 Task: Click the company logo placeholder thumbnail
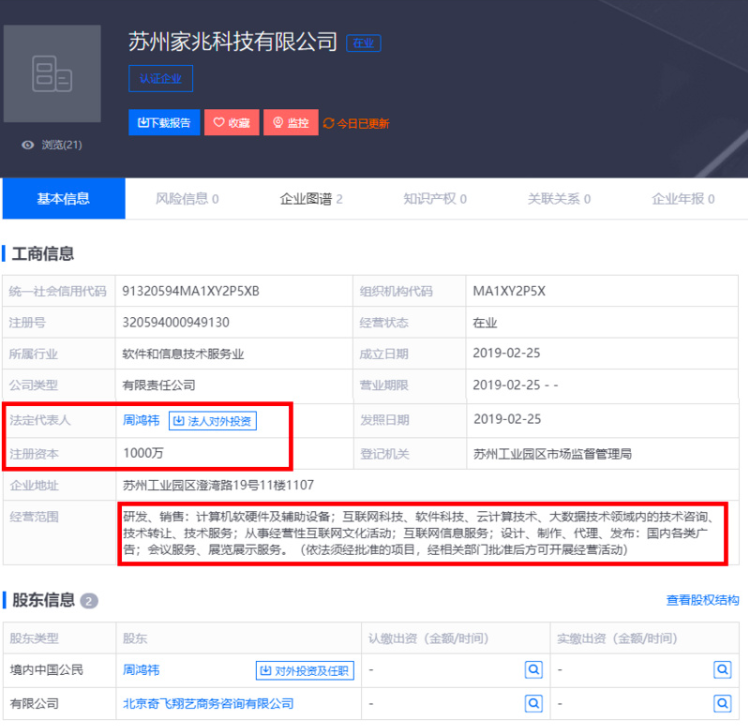[52, 74]
